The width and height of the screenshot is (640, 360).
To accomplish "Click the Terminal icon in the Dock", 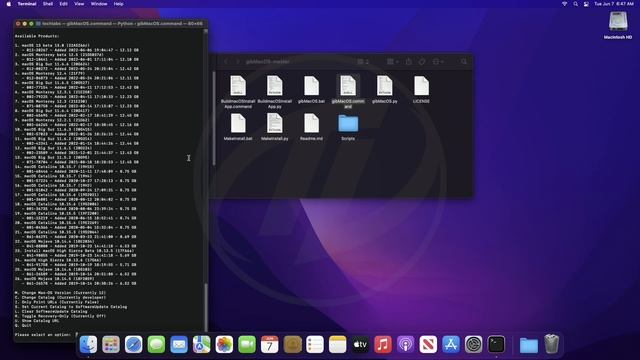I will point(496,344).
